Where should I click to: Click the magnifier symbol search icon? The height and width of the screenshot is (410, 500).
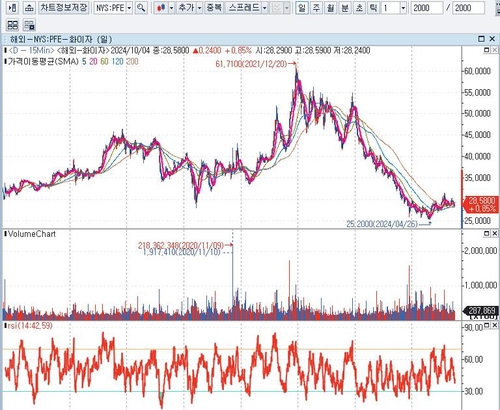coord(142,8)
